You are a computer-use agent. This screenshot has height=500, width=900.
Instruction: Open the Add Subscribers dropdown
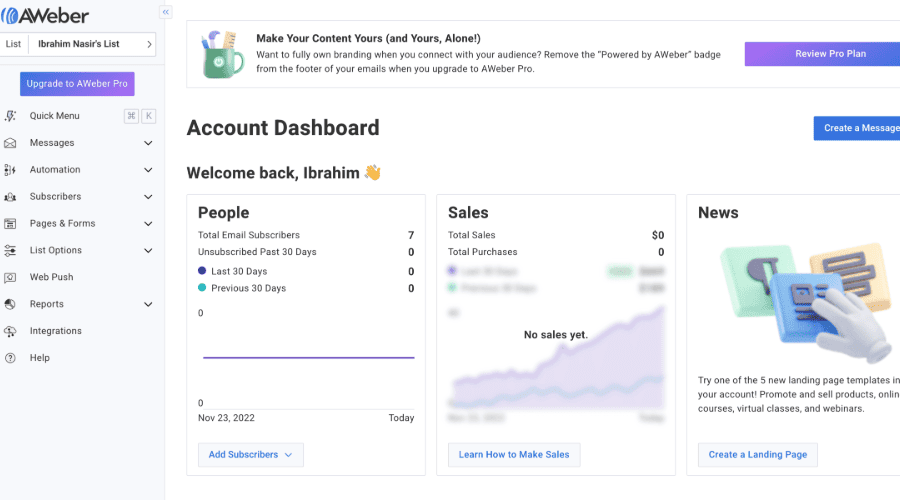coord(250,455)
